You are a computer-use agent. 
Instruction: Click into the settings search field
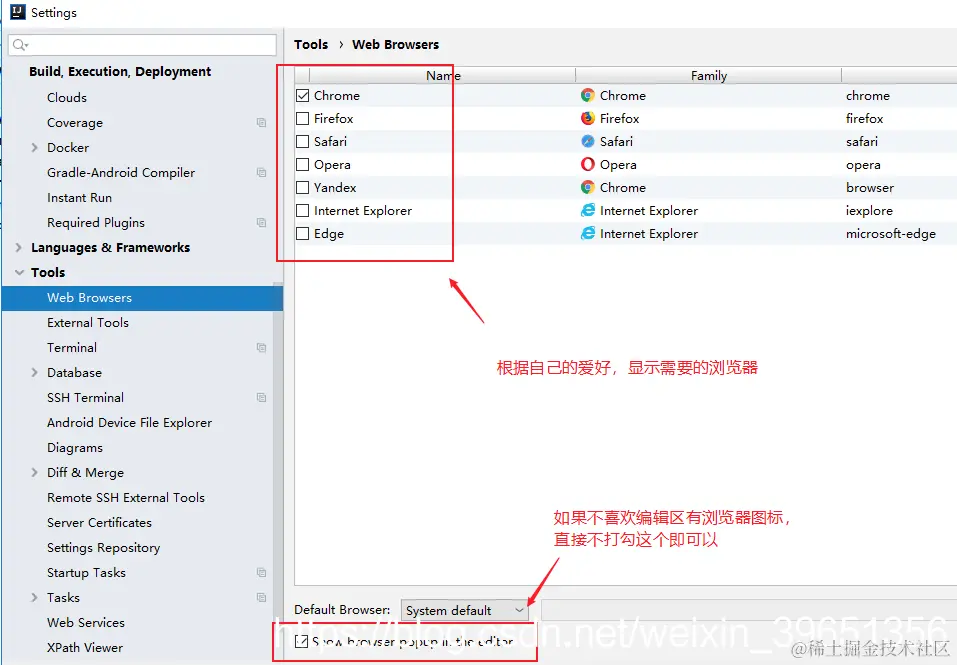tap(142, 45)
